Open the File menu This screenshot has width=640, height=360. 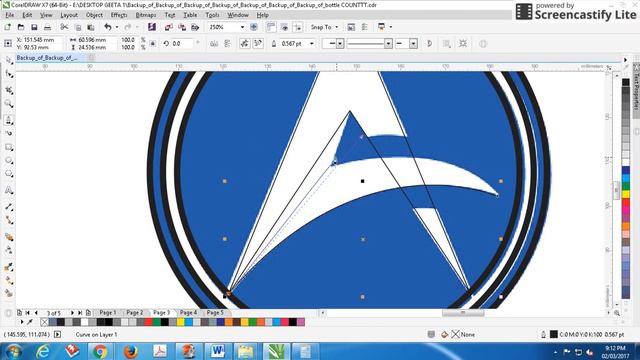click(9, 15)
